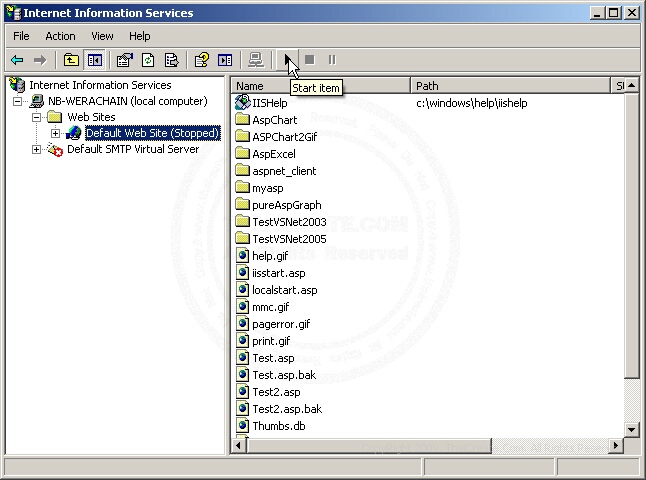Click the Web Sites folder icon
646x480 pixels.
click(54, 117)
